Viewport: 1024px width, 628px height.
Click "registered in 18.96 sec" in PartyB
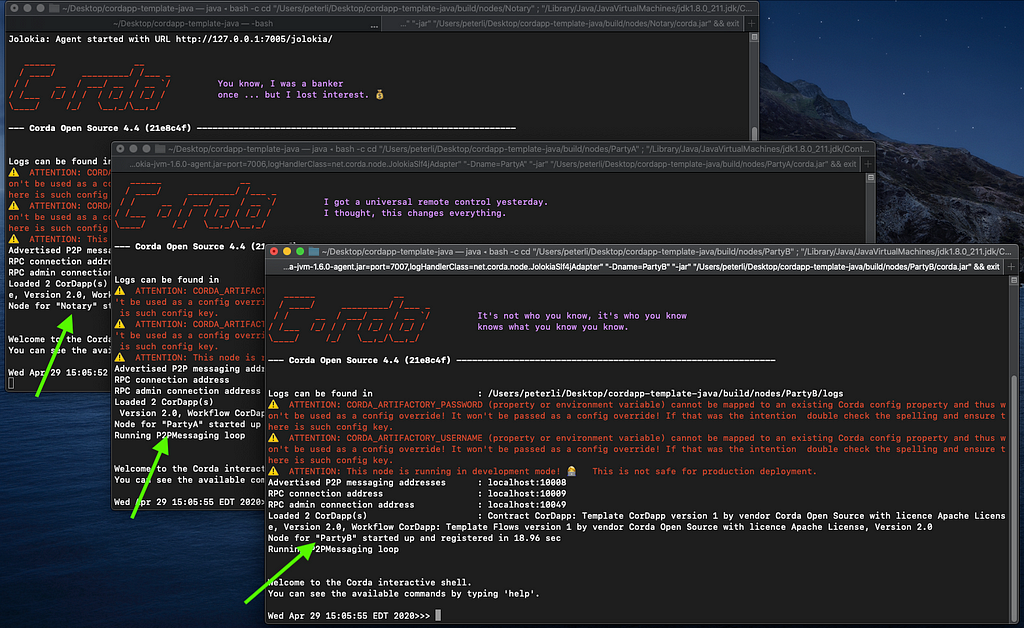[501, 538]
